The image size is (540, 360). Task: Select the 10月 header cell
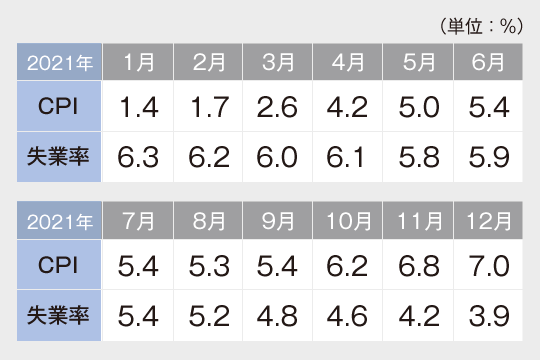pyautogui.click(x=347, y=220)
